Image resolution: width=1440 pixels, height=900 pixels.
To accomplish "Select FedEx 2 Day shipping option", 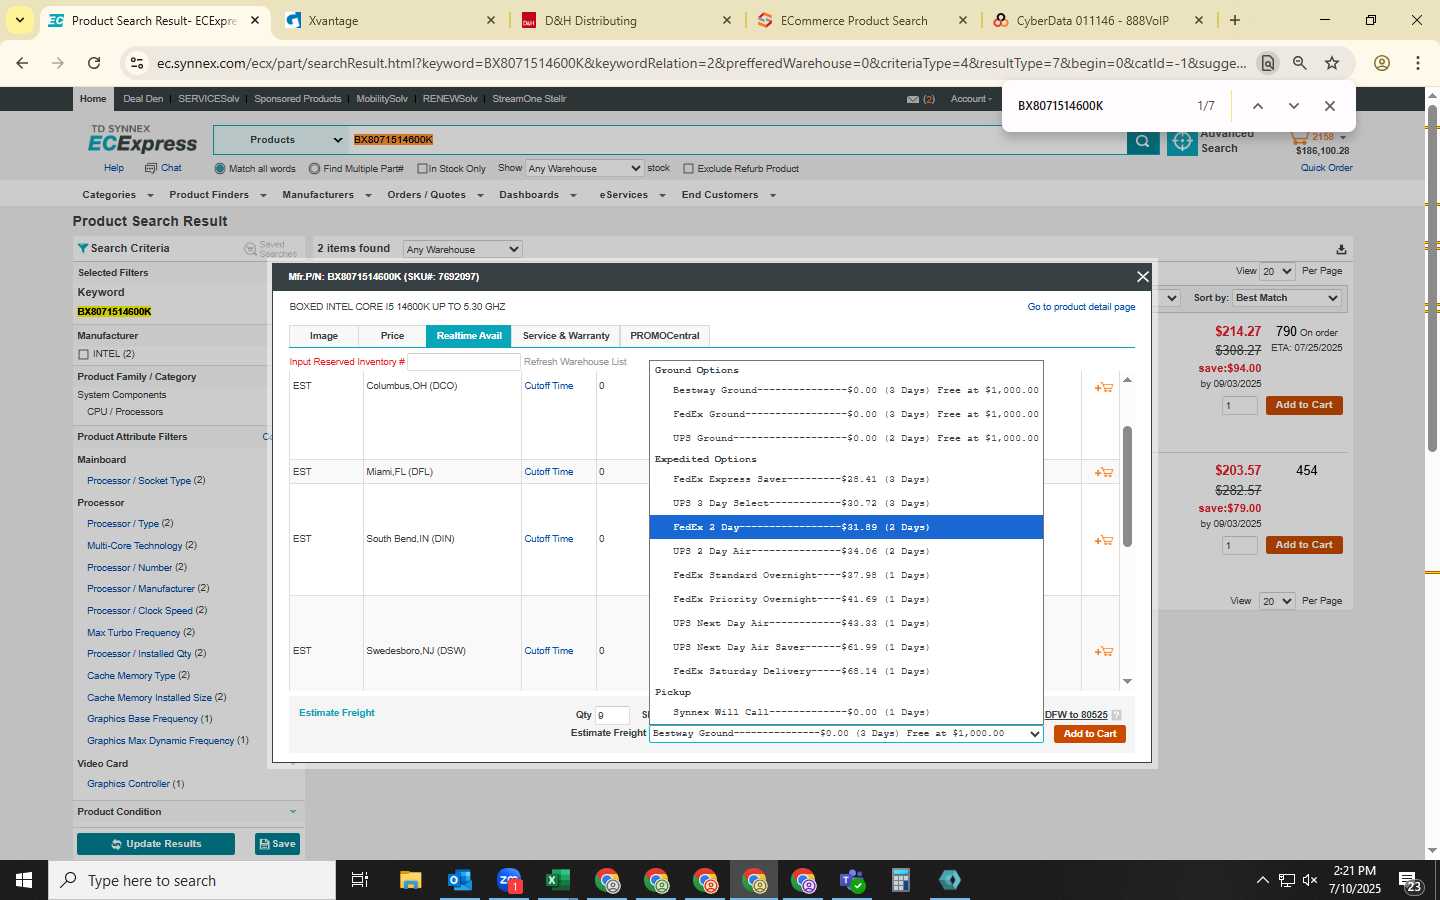I will click(x=846, y=527).
